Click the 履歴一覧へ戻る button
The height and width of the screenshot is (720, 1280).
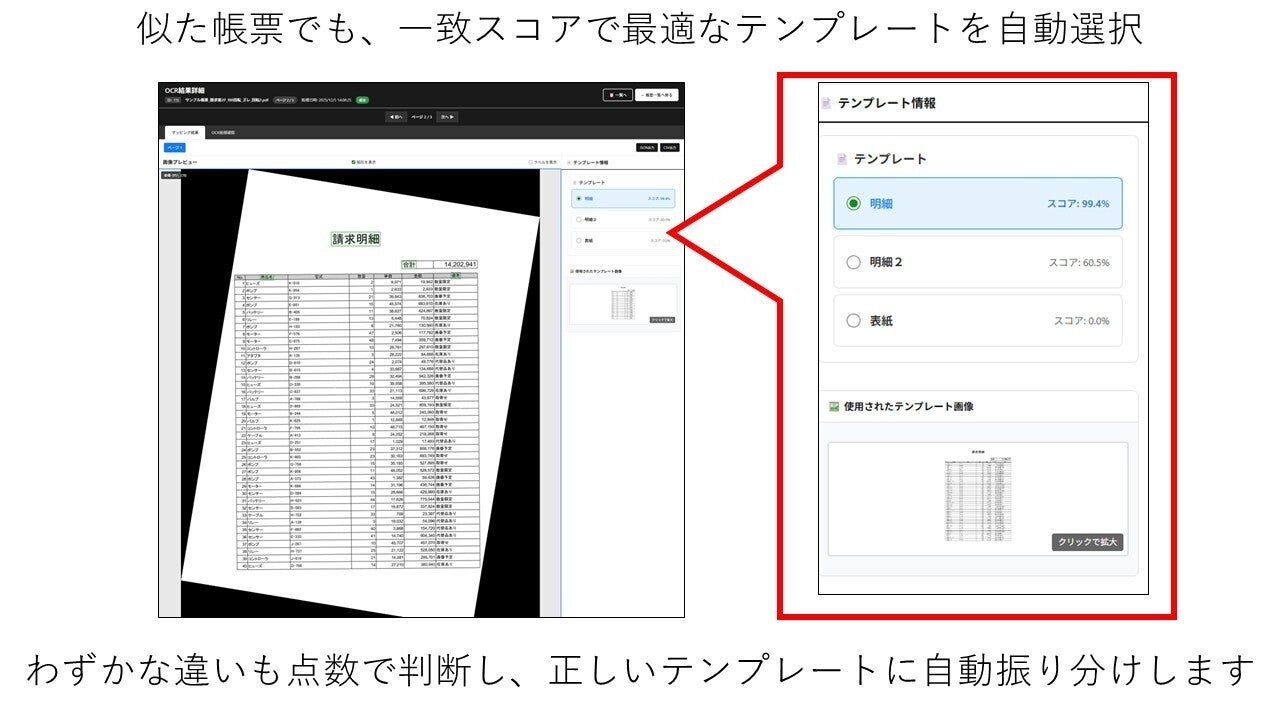656,95
